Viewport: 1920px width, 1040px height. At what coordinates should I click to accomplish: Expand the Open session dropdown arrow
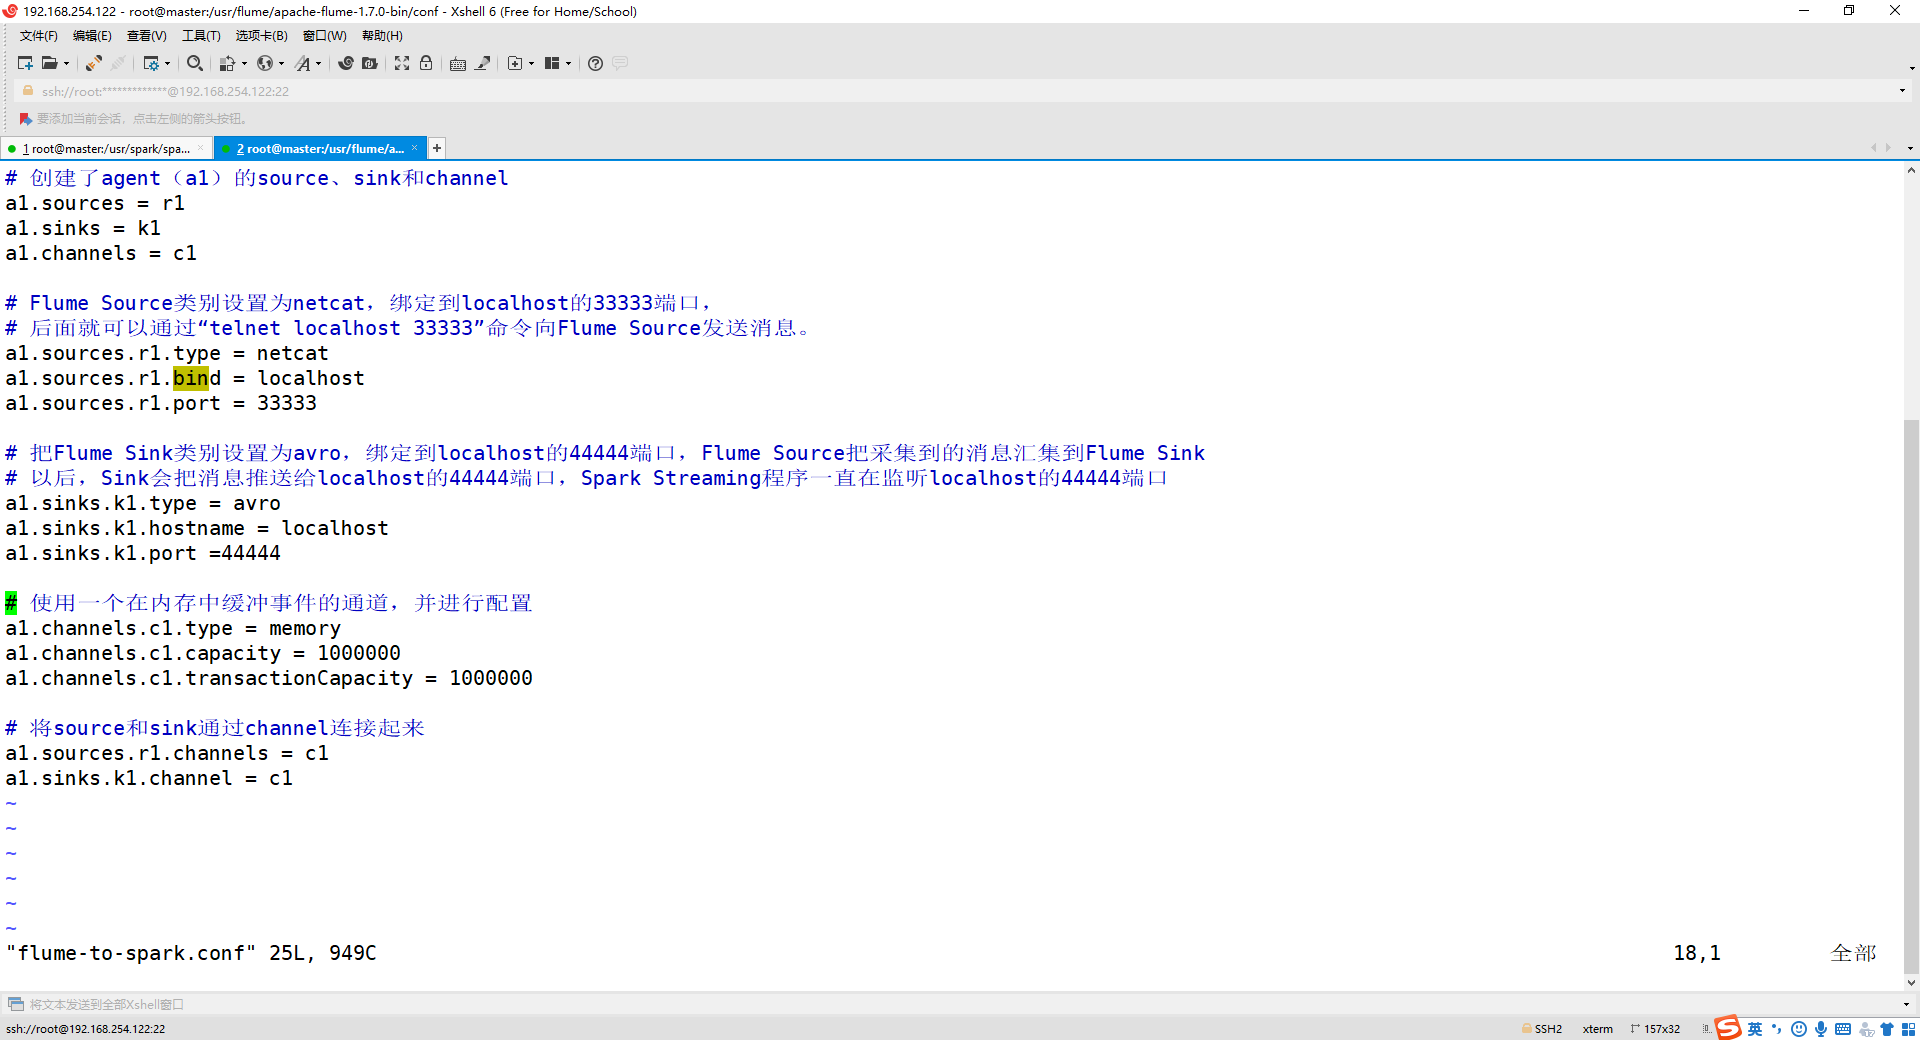click(x=67, y=63)
